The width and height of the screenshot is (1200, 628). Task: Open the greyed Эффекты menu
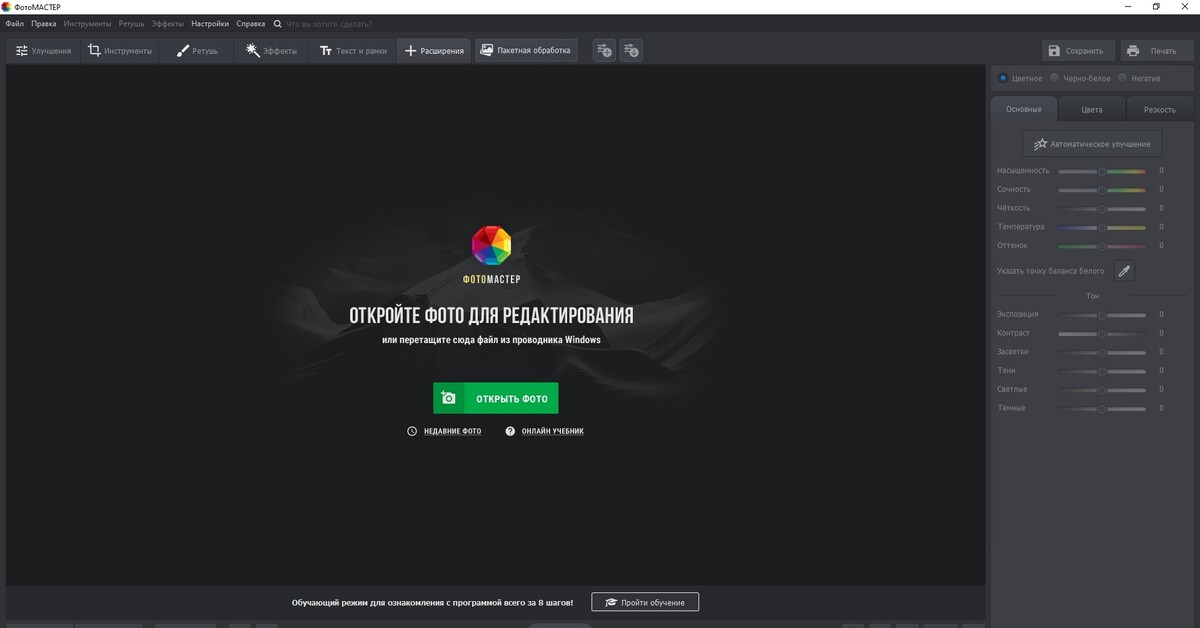[x=168, y=23]
